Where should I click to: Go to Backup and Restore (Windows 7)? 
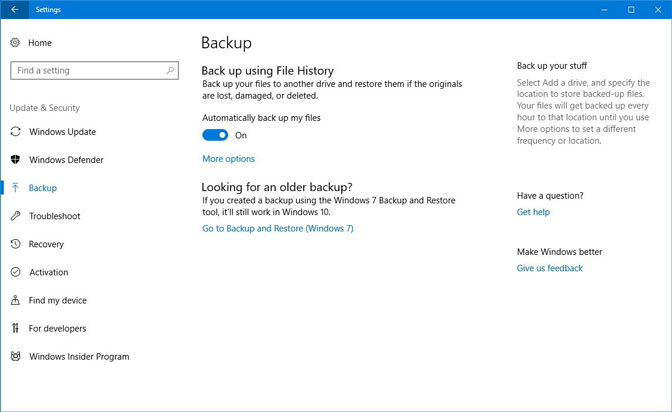tap(278, 229)
